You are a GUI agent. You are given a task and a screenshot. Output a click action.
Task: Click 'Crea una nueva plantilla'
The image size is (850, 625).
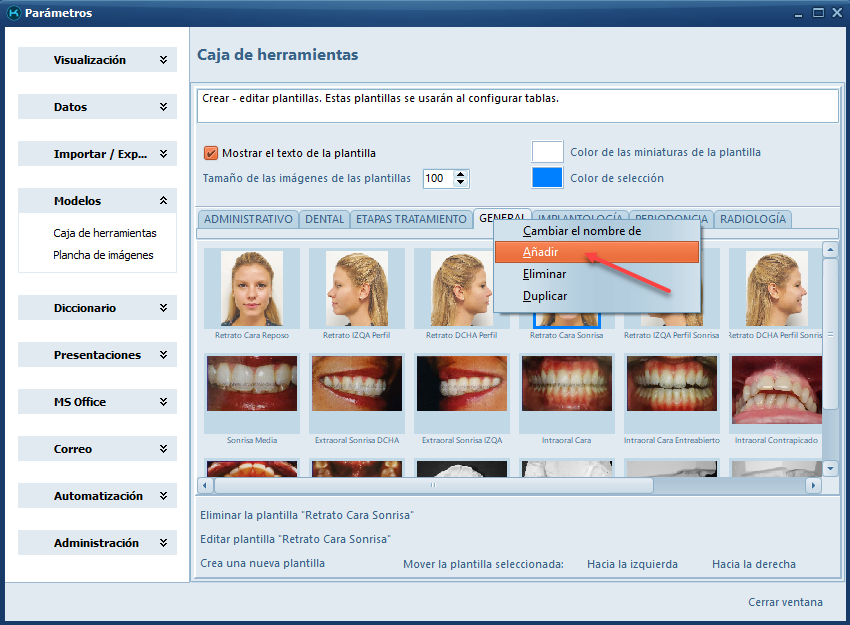coord(262,563)
